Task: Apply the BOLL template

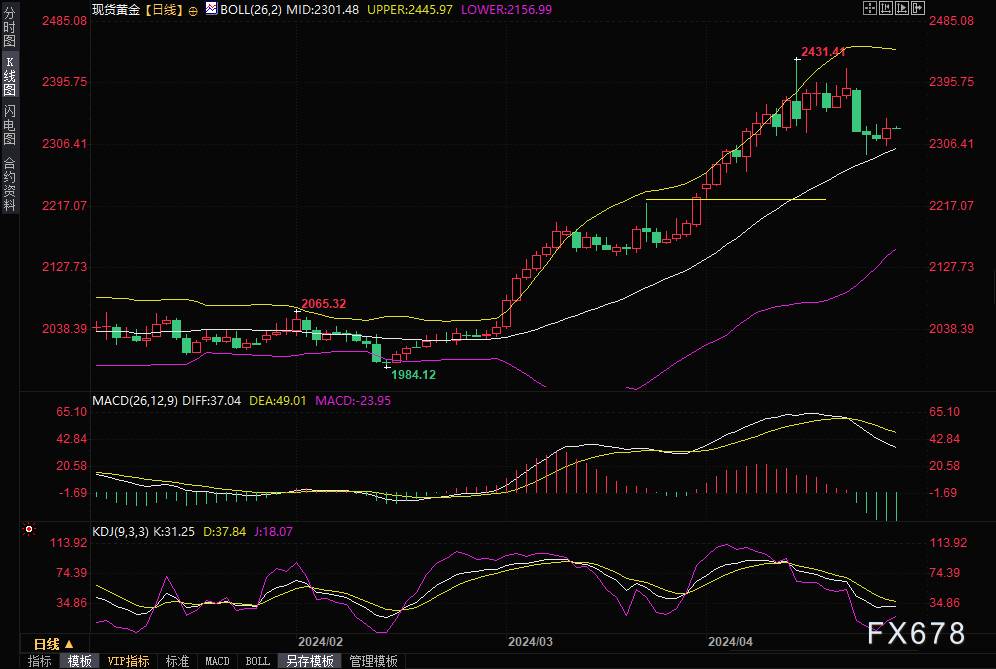Action: point(257,661)
